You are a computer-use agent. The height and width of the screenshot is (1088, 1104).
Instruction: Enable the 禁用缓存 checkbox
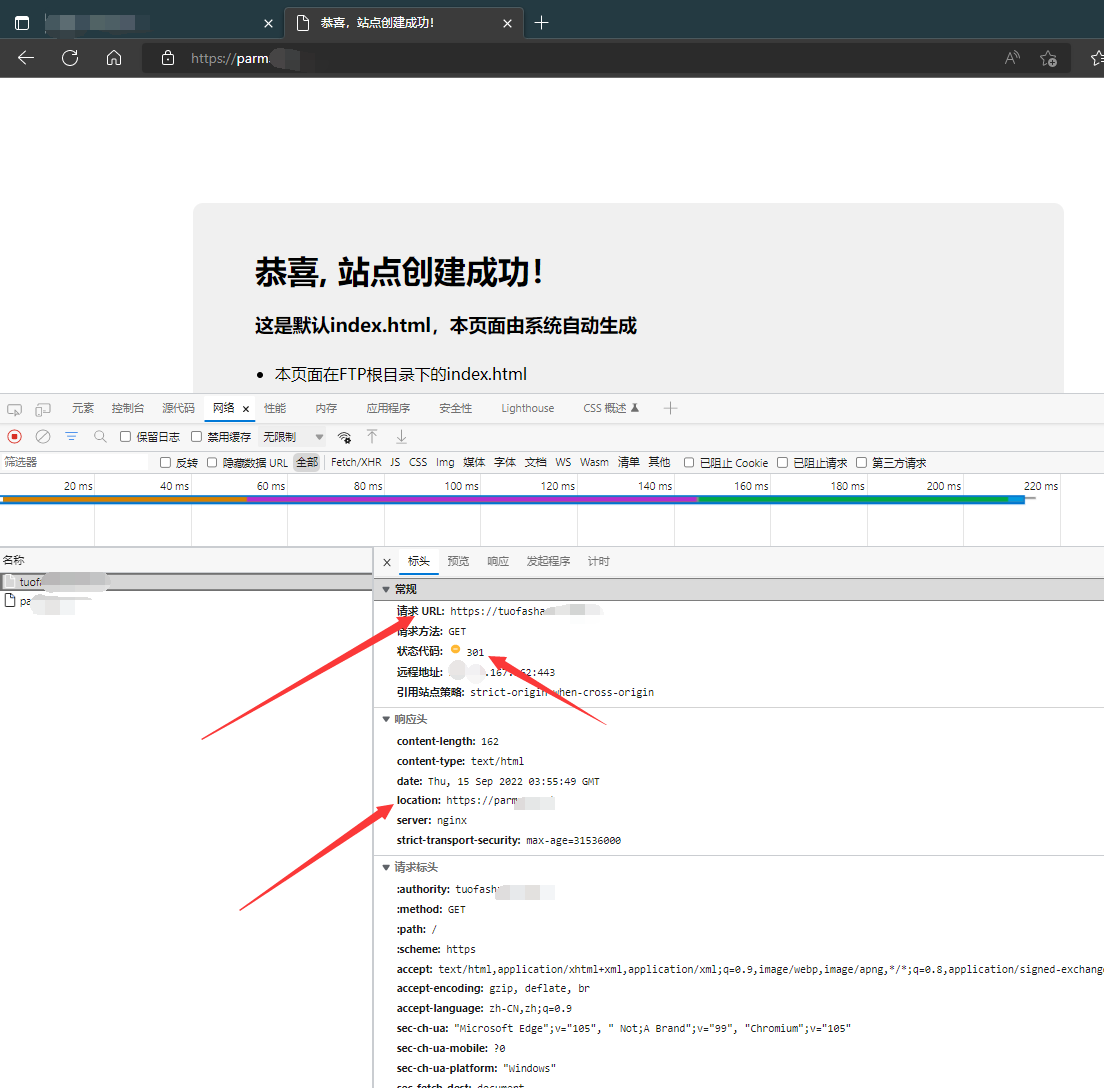(x=196, y=437)
